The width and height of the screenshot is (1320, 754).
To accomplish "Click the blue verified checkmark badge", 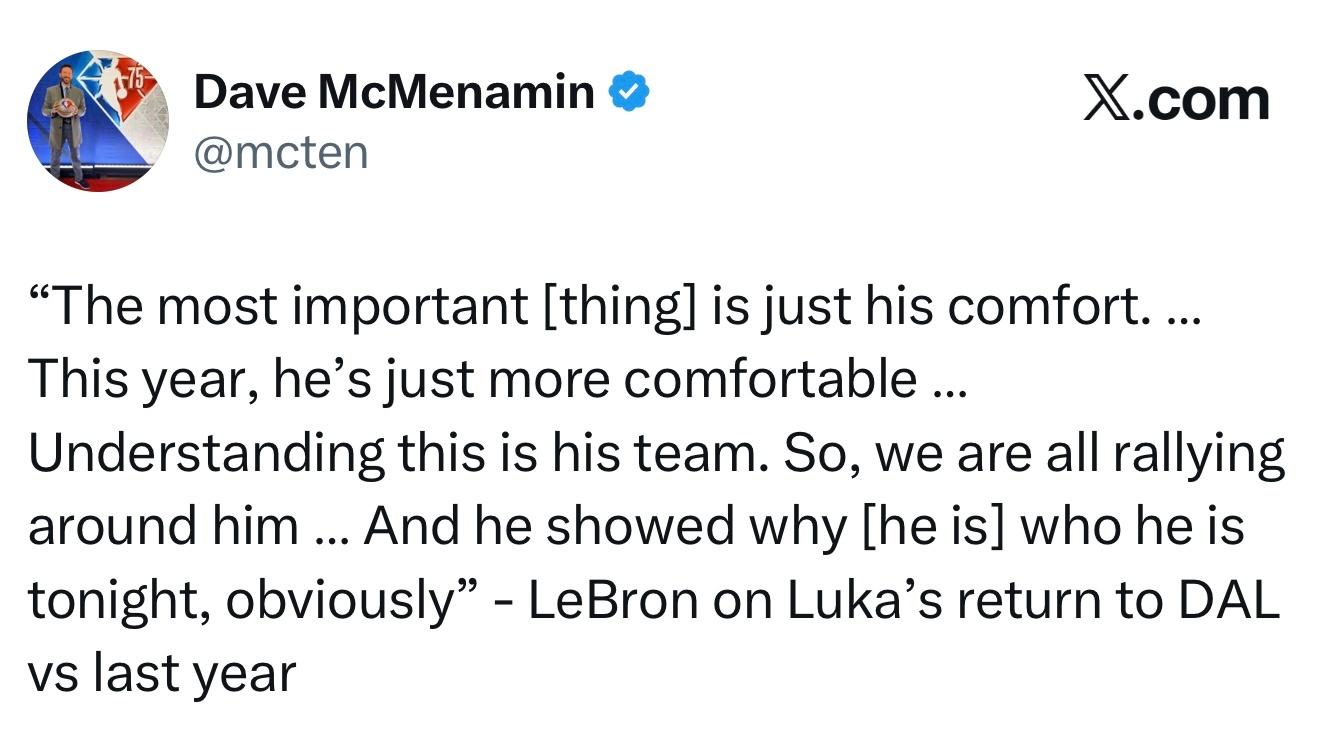I will pos(630,93).
